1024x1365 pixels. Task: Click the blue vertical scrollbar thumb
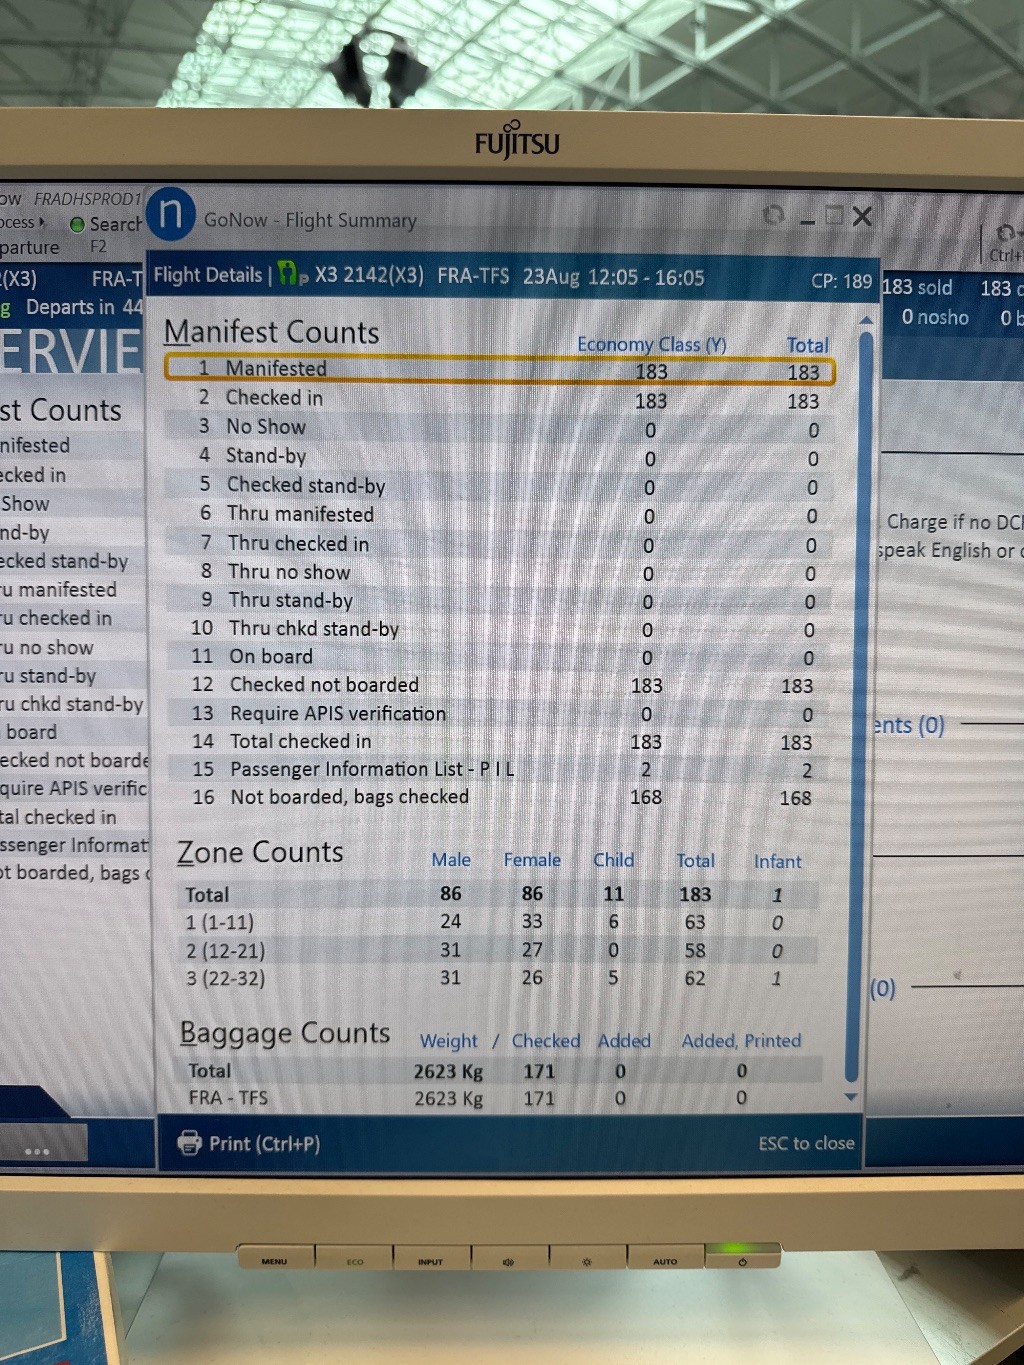click(866, 700)
